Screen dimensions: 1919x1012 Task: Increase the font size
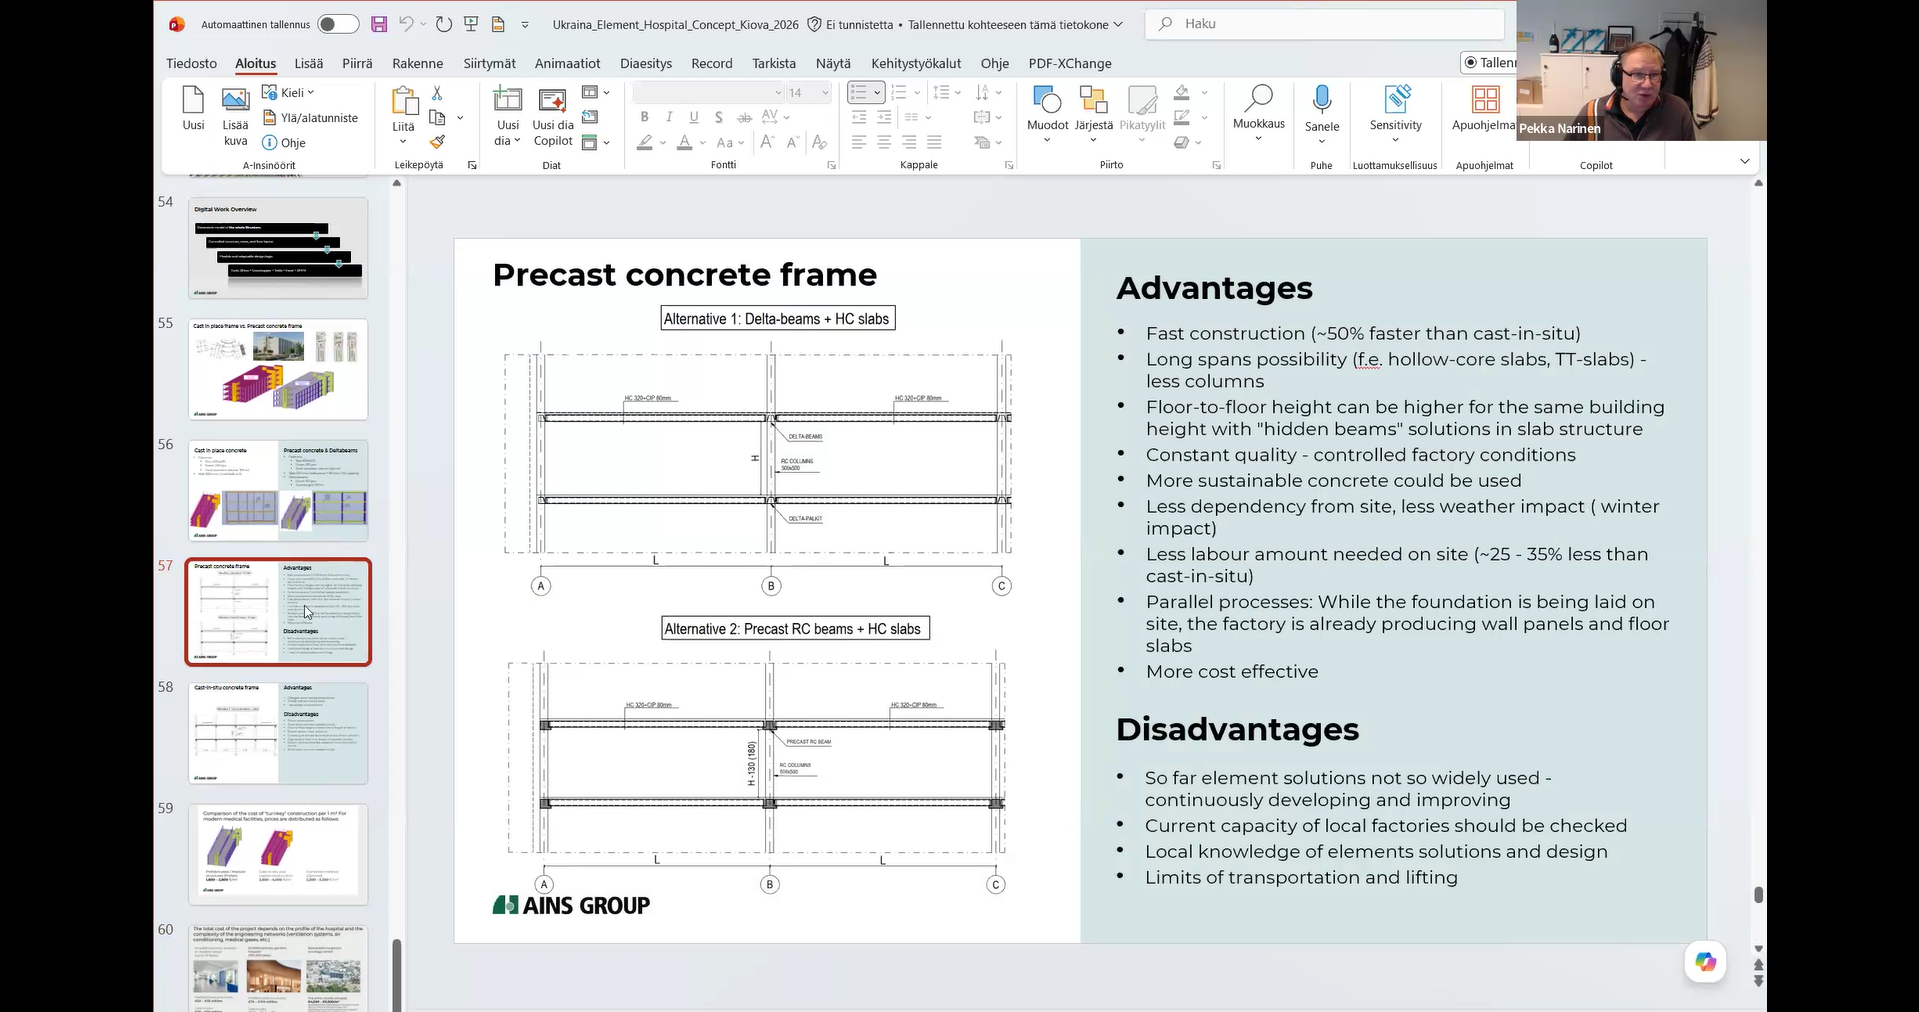pos(768,143)
